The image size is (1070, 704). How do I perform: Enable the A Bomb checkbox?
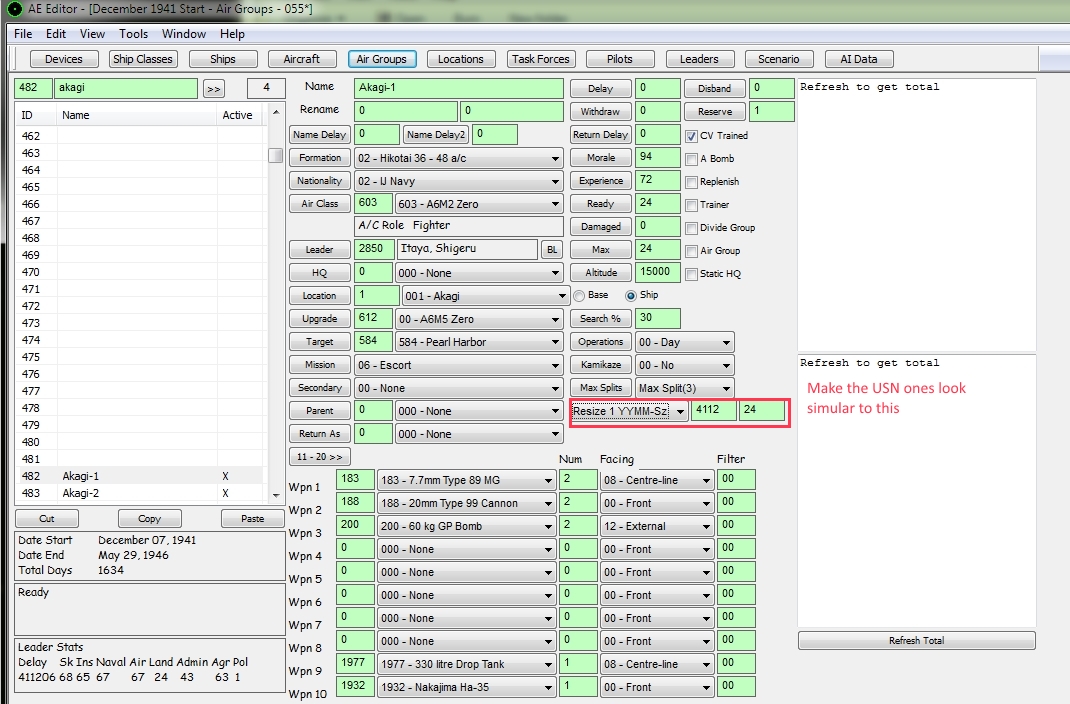click(691, 159)
